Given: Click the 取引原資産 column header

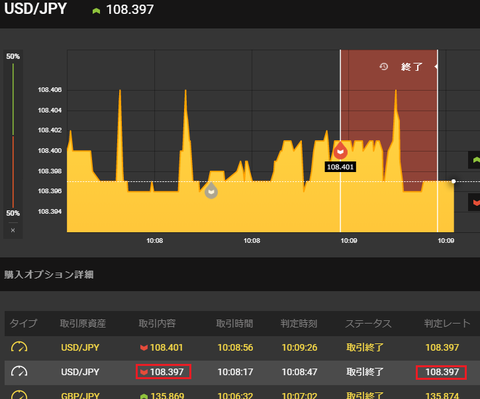Looking at the screenshot, I should 83,323.
